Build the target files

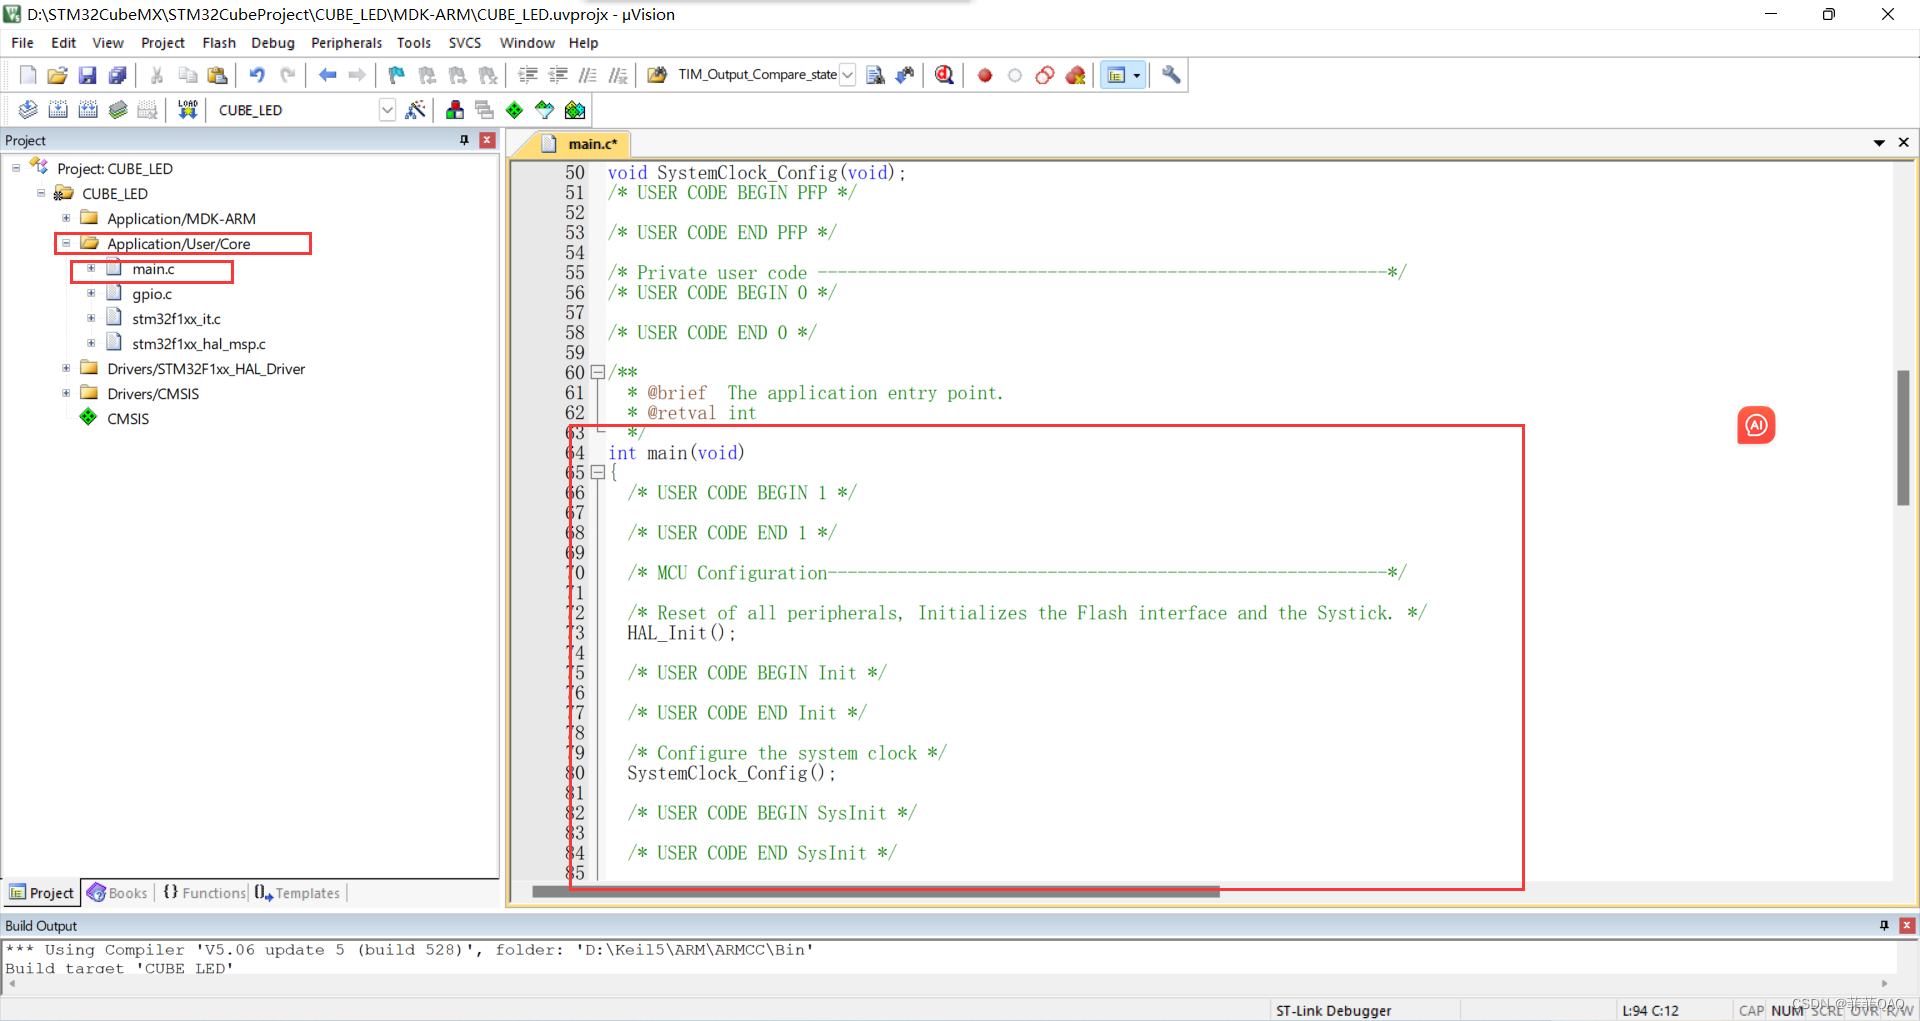point(58,110)
